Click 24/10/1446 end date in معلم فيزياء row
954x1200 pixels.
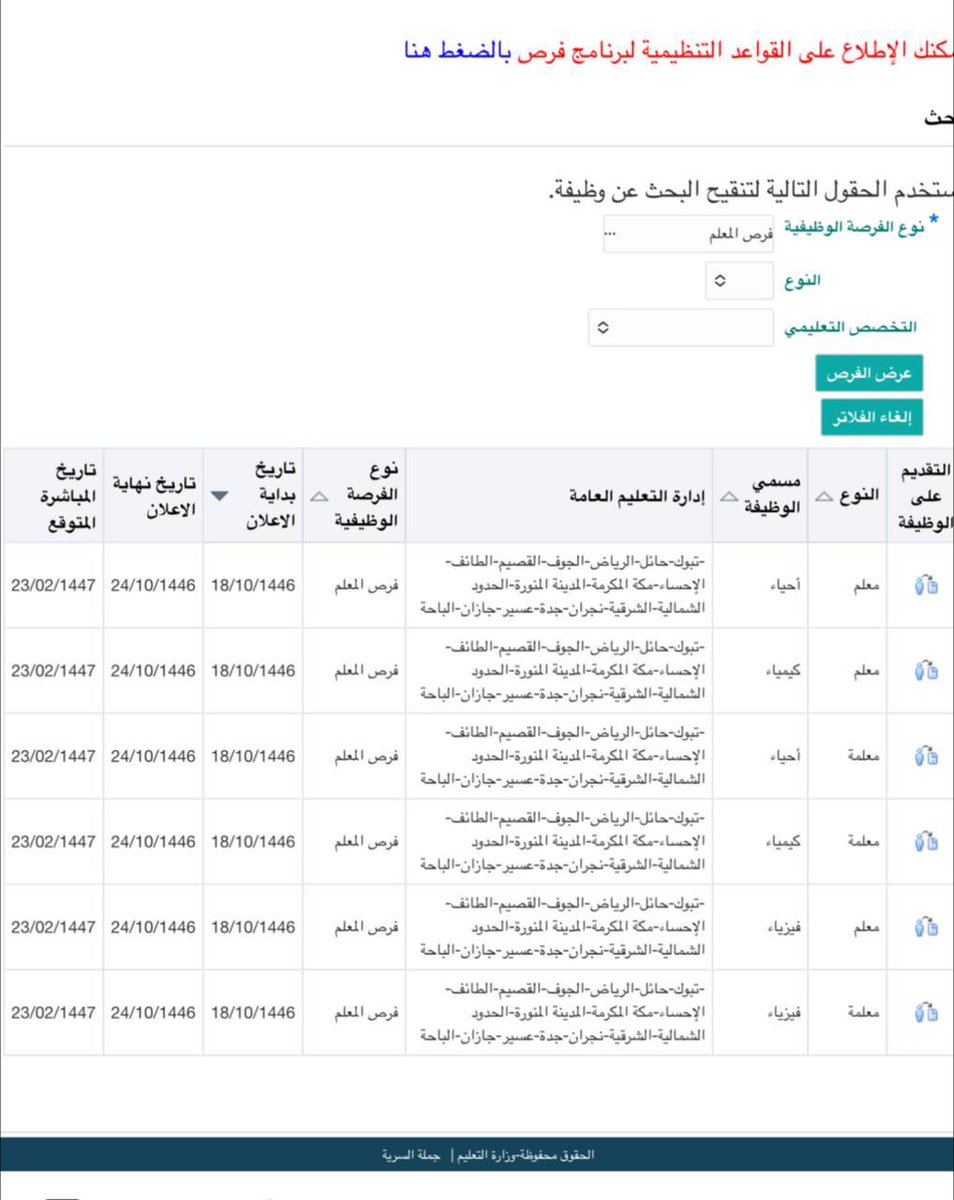153,927
